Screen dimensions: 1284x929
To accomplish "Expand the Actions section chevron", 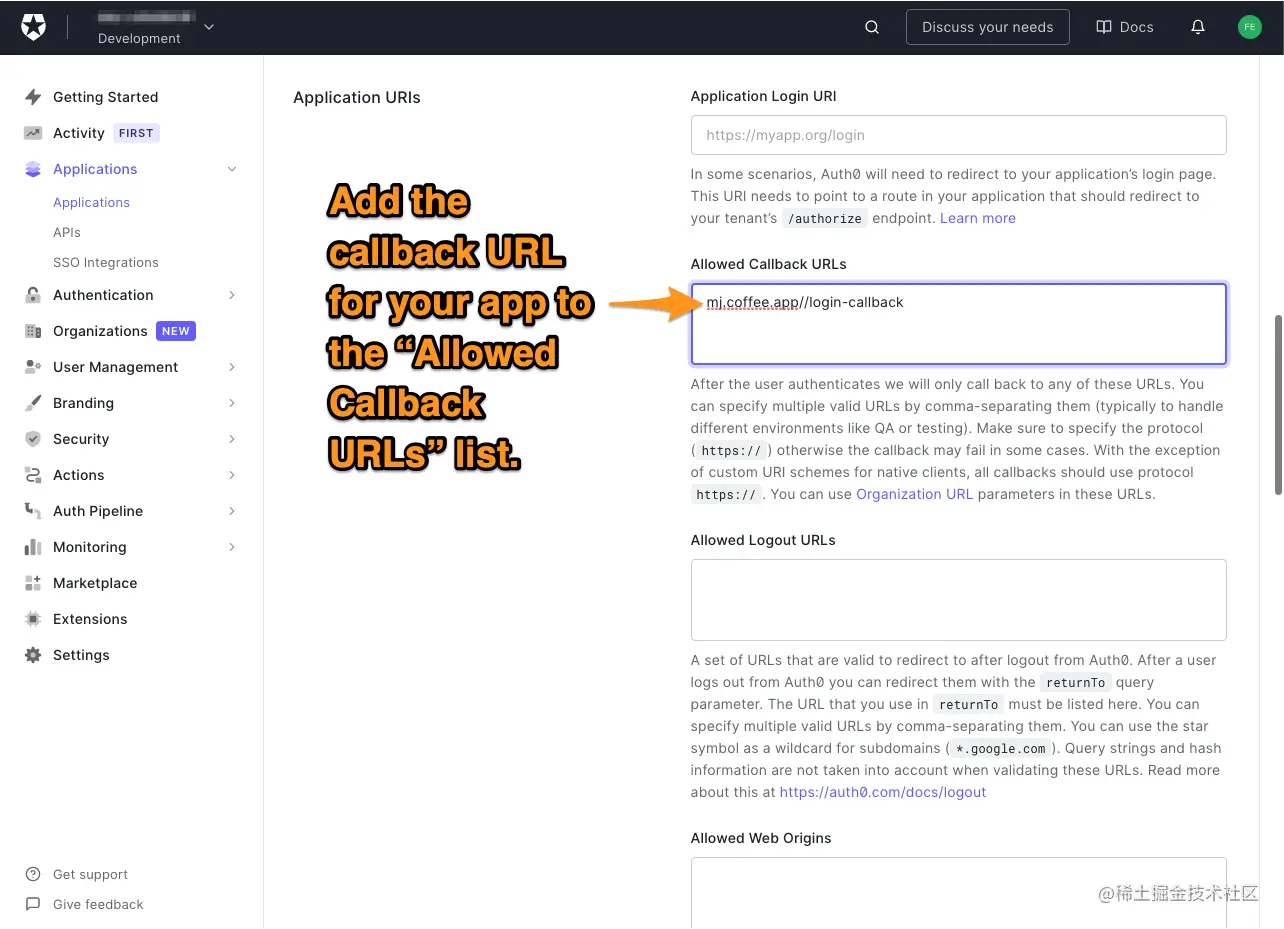I will (232, 475).
